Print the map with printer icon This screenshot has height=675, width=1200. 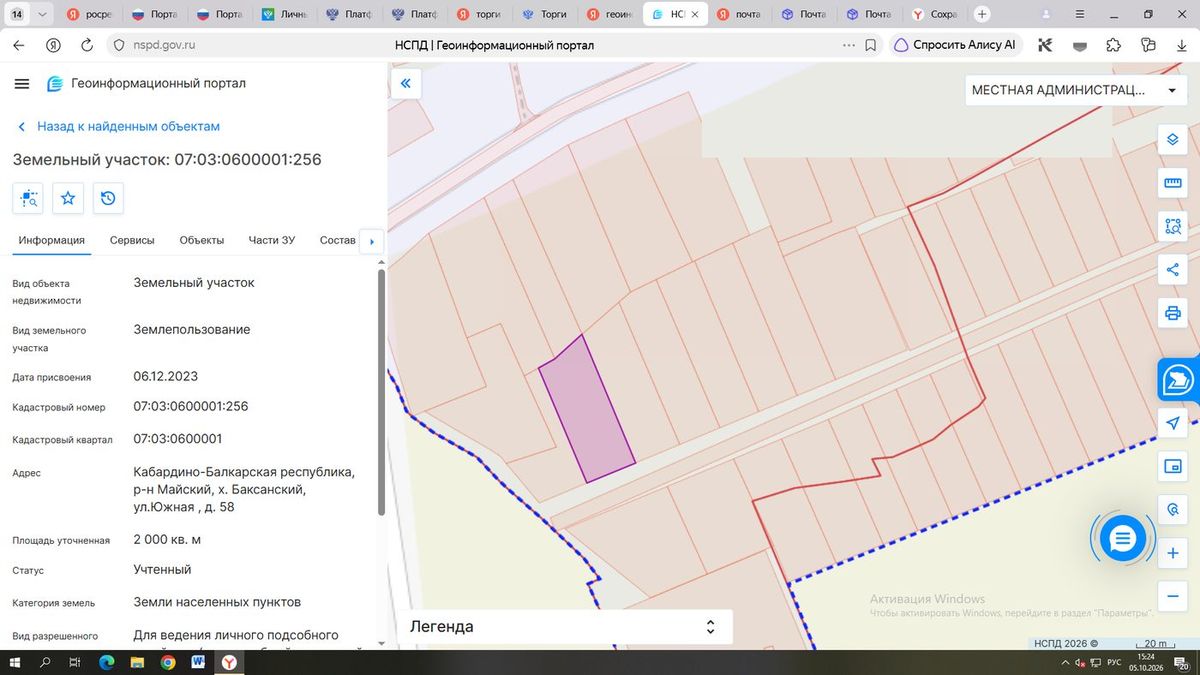tap(1173, 314)
